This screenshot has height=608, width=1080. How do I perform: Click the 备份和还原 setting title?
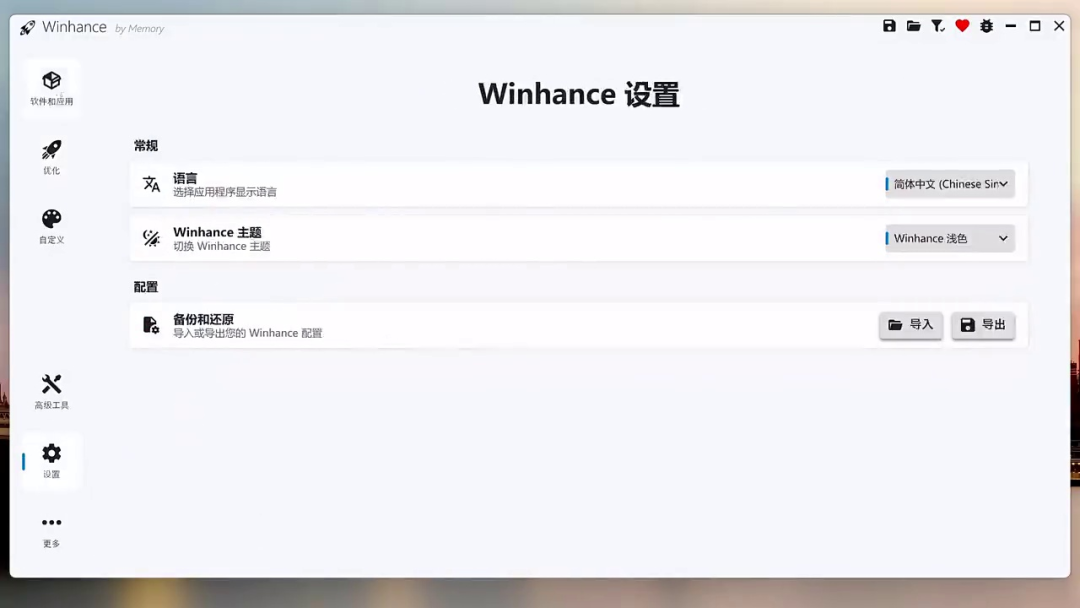point(203,319)
